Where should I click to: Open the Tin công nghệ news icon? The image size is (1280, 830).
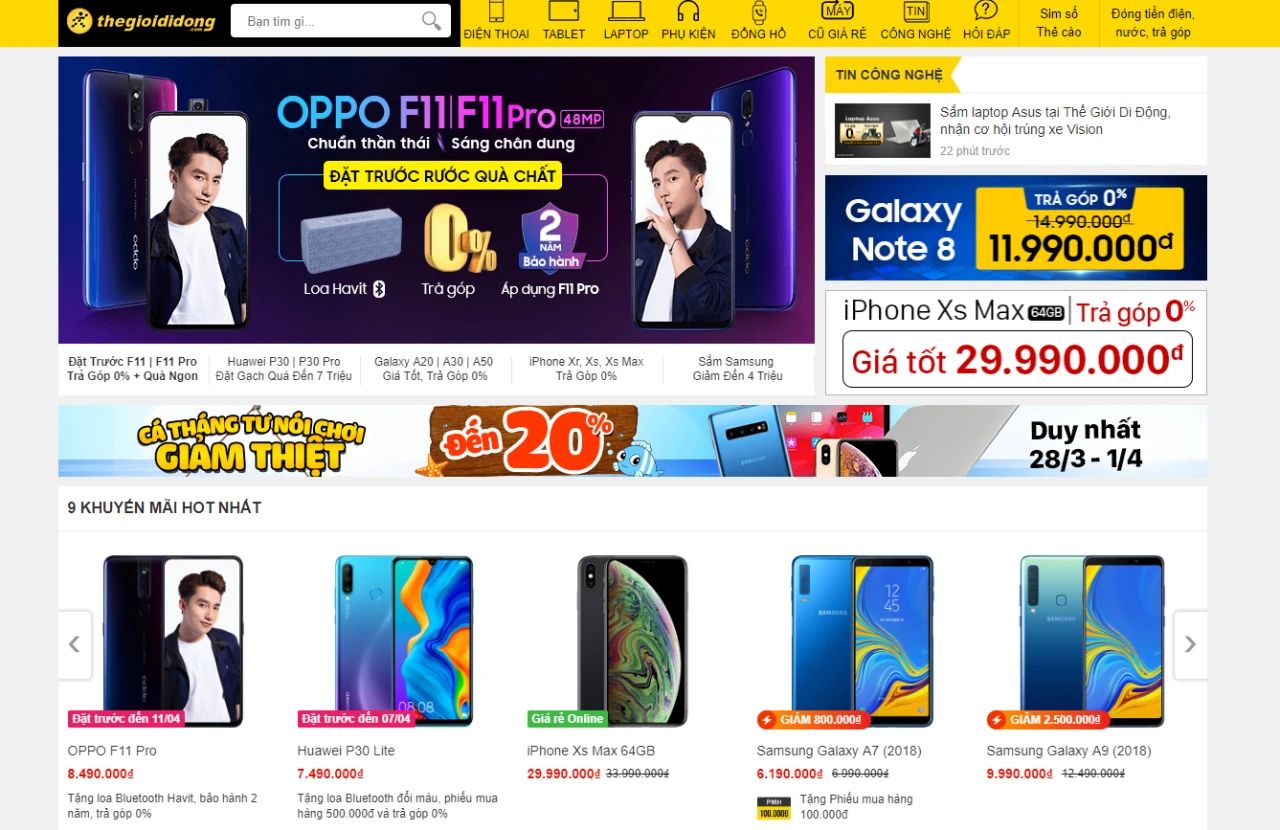coord(915,11)
